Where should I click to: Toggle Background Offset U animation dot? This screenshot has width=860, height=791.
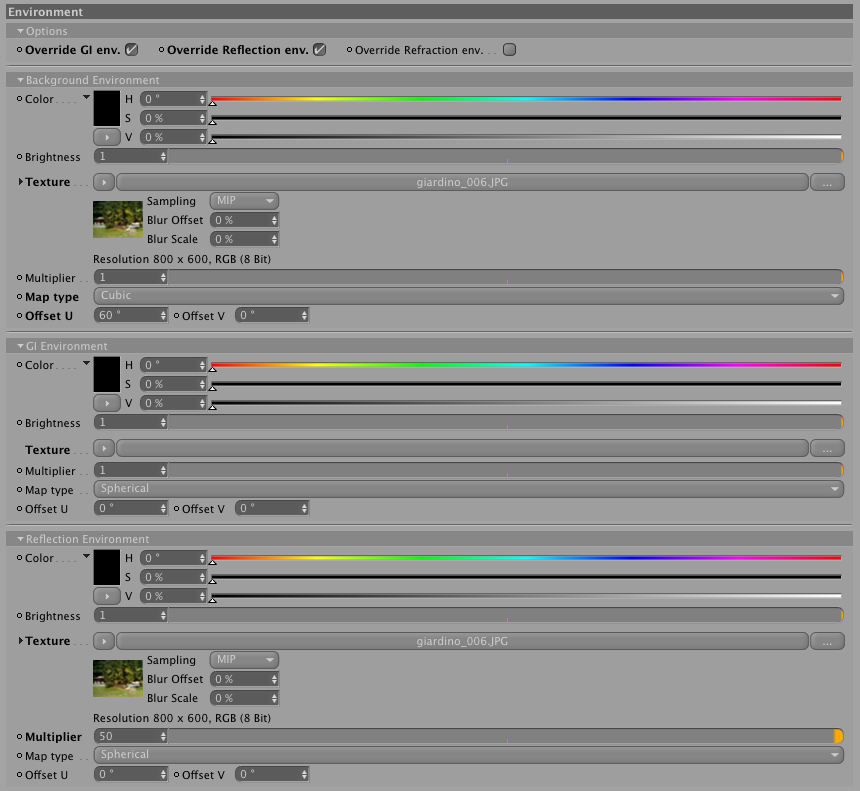point(20,315)
